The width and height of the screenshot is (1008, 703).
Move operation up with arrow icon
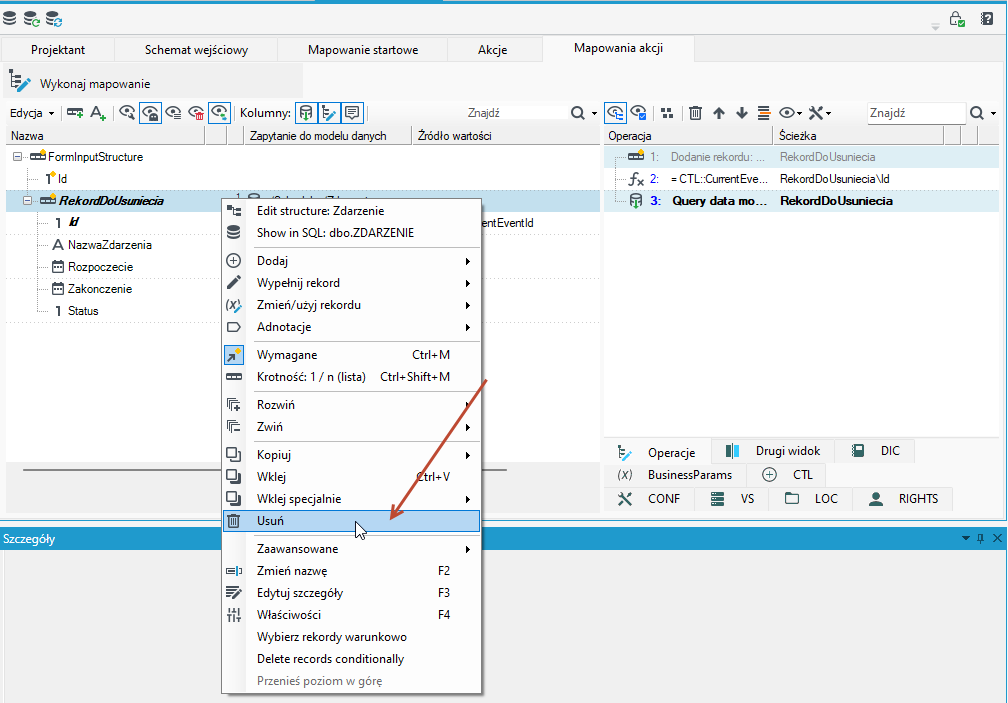point(719,113)
